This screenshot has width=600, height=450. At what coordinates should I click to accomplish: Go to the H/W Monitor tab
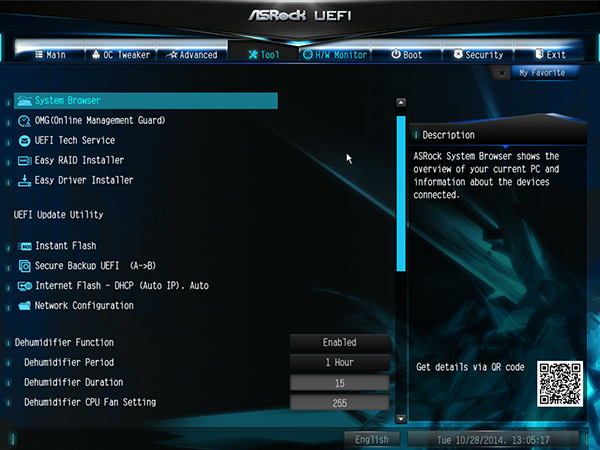335,54
